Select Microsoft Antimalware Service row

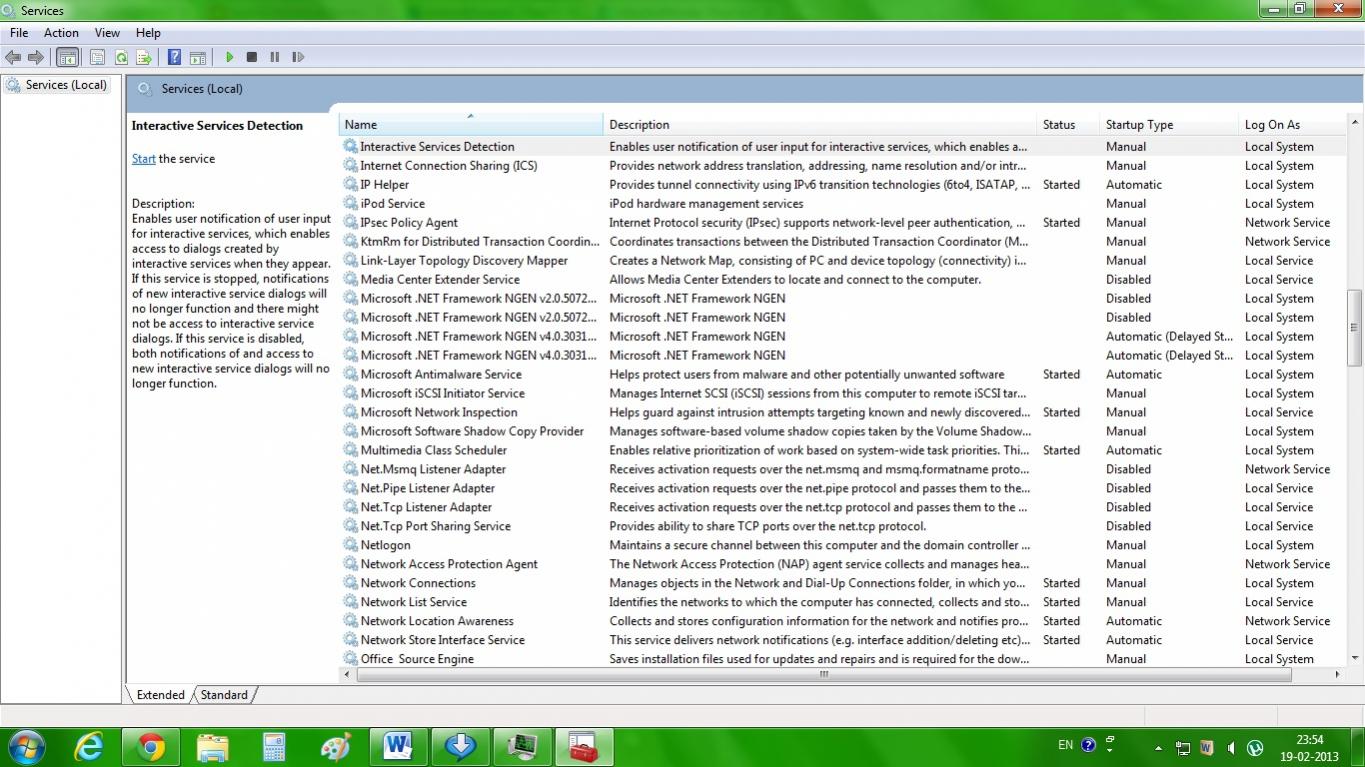click(842, 374)
